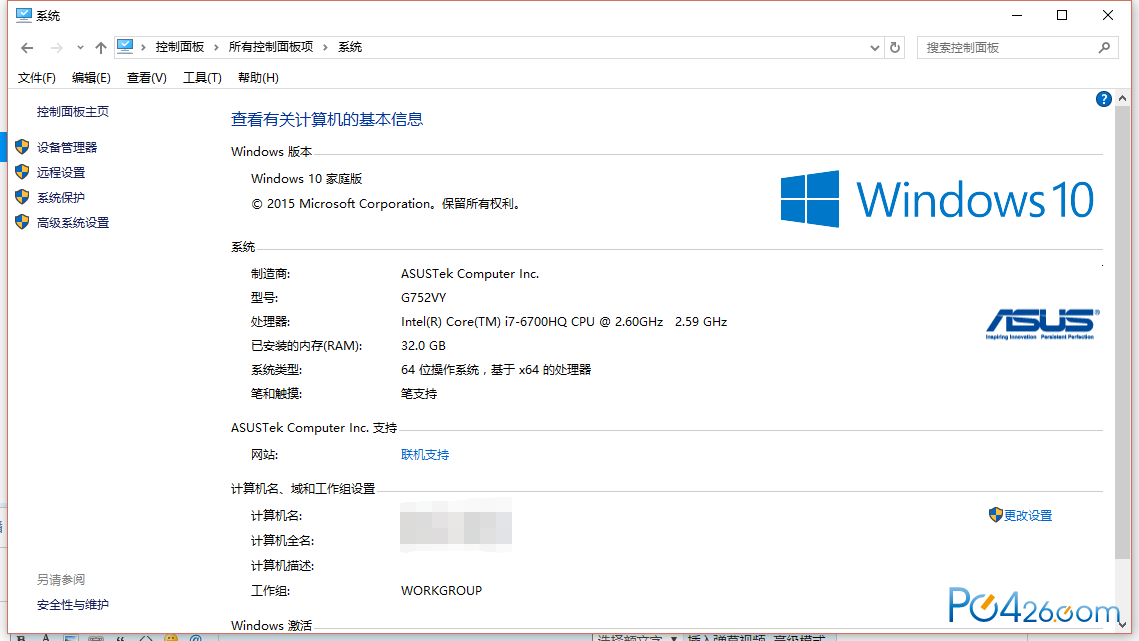Select the Windows 10 家庭版 text

[x=307, y=179]
